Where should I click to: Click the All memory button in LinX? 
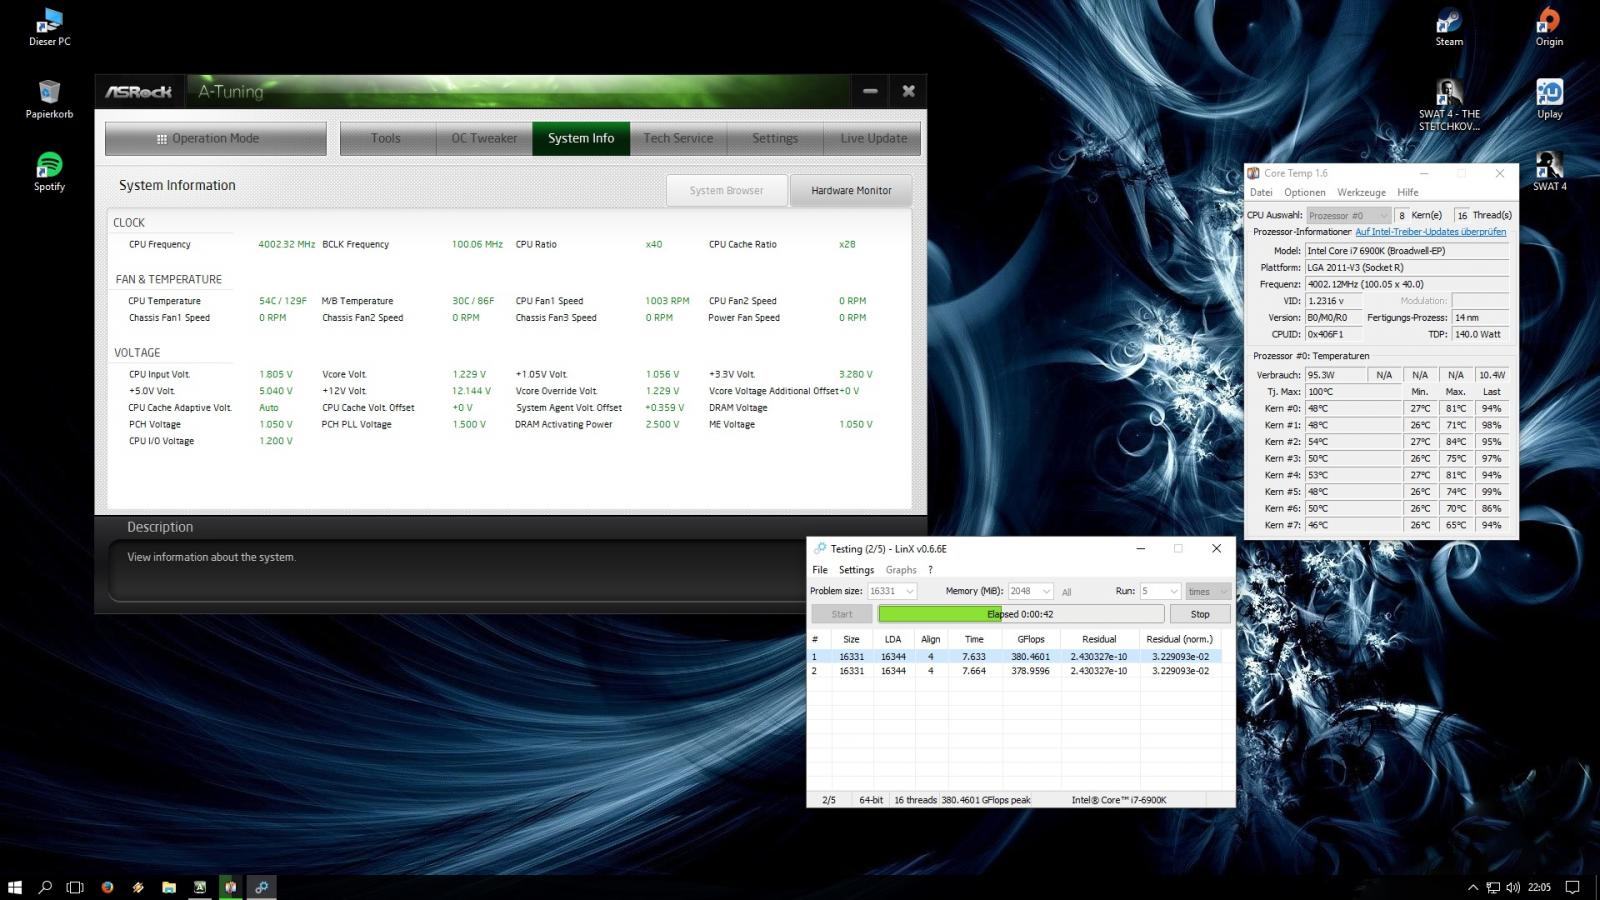pos(1066,592)
